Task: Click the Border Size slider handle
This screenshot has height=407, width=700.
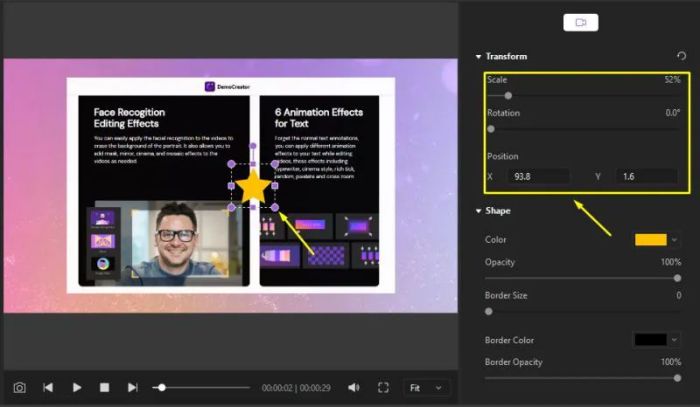Action: [x=489, y=311]
